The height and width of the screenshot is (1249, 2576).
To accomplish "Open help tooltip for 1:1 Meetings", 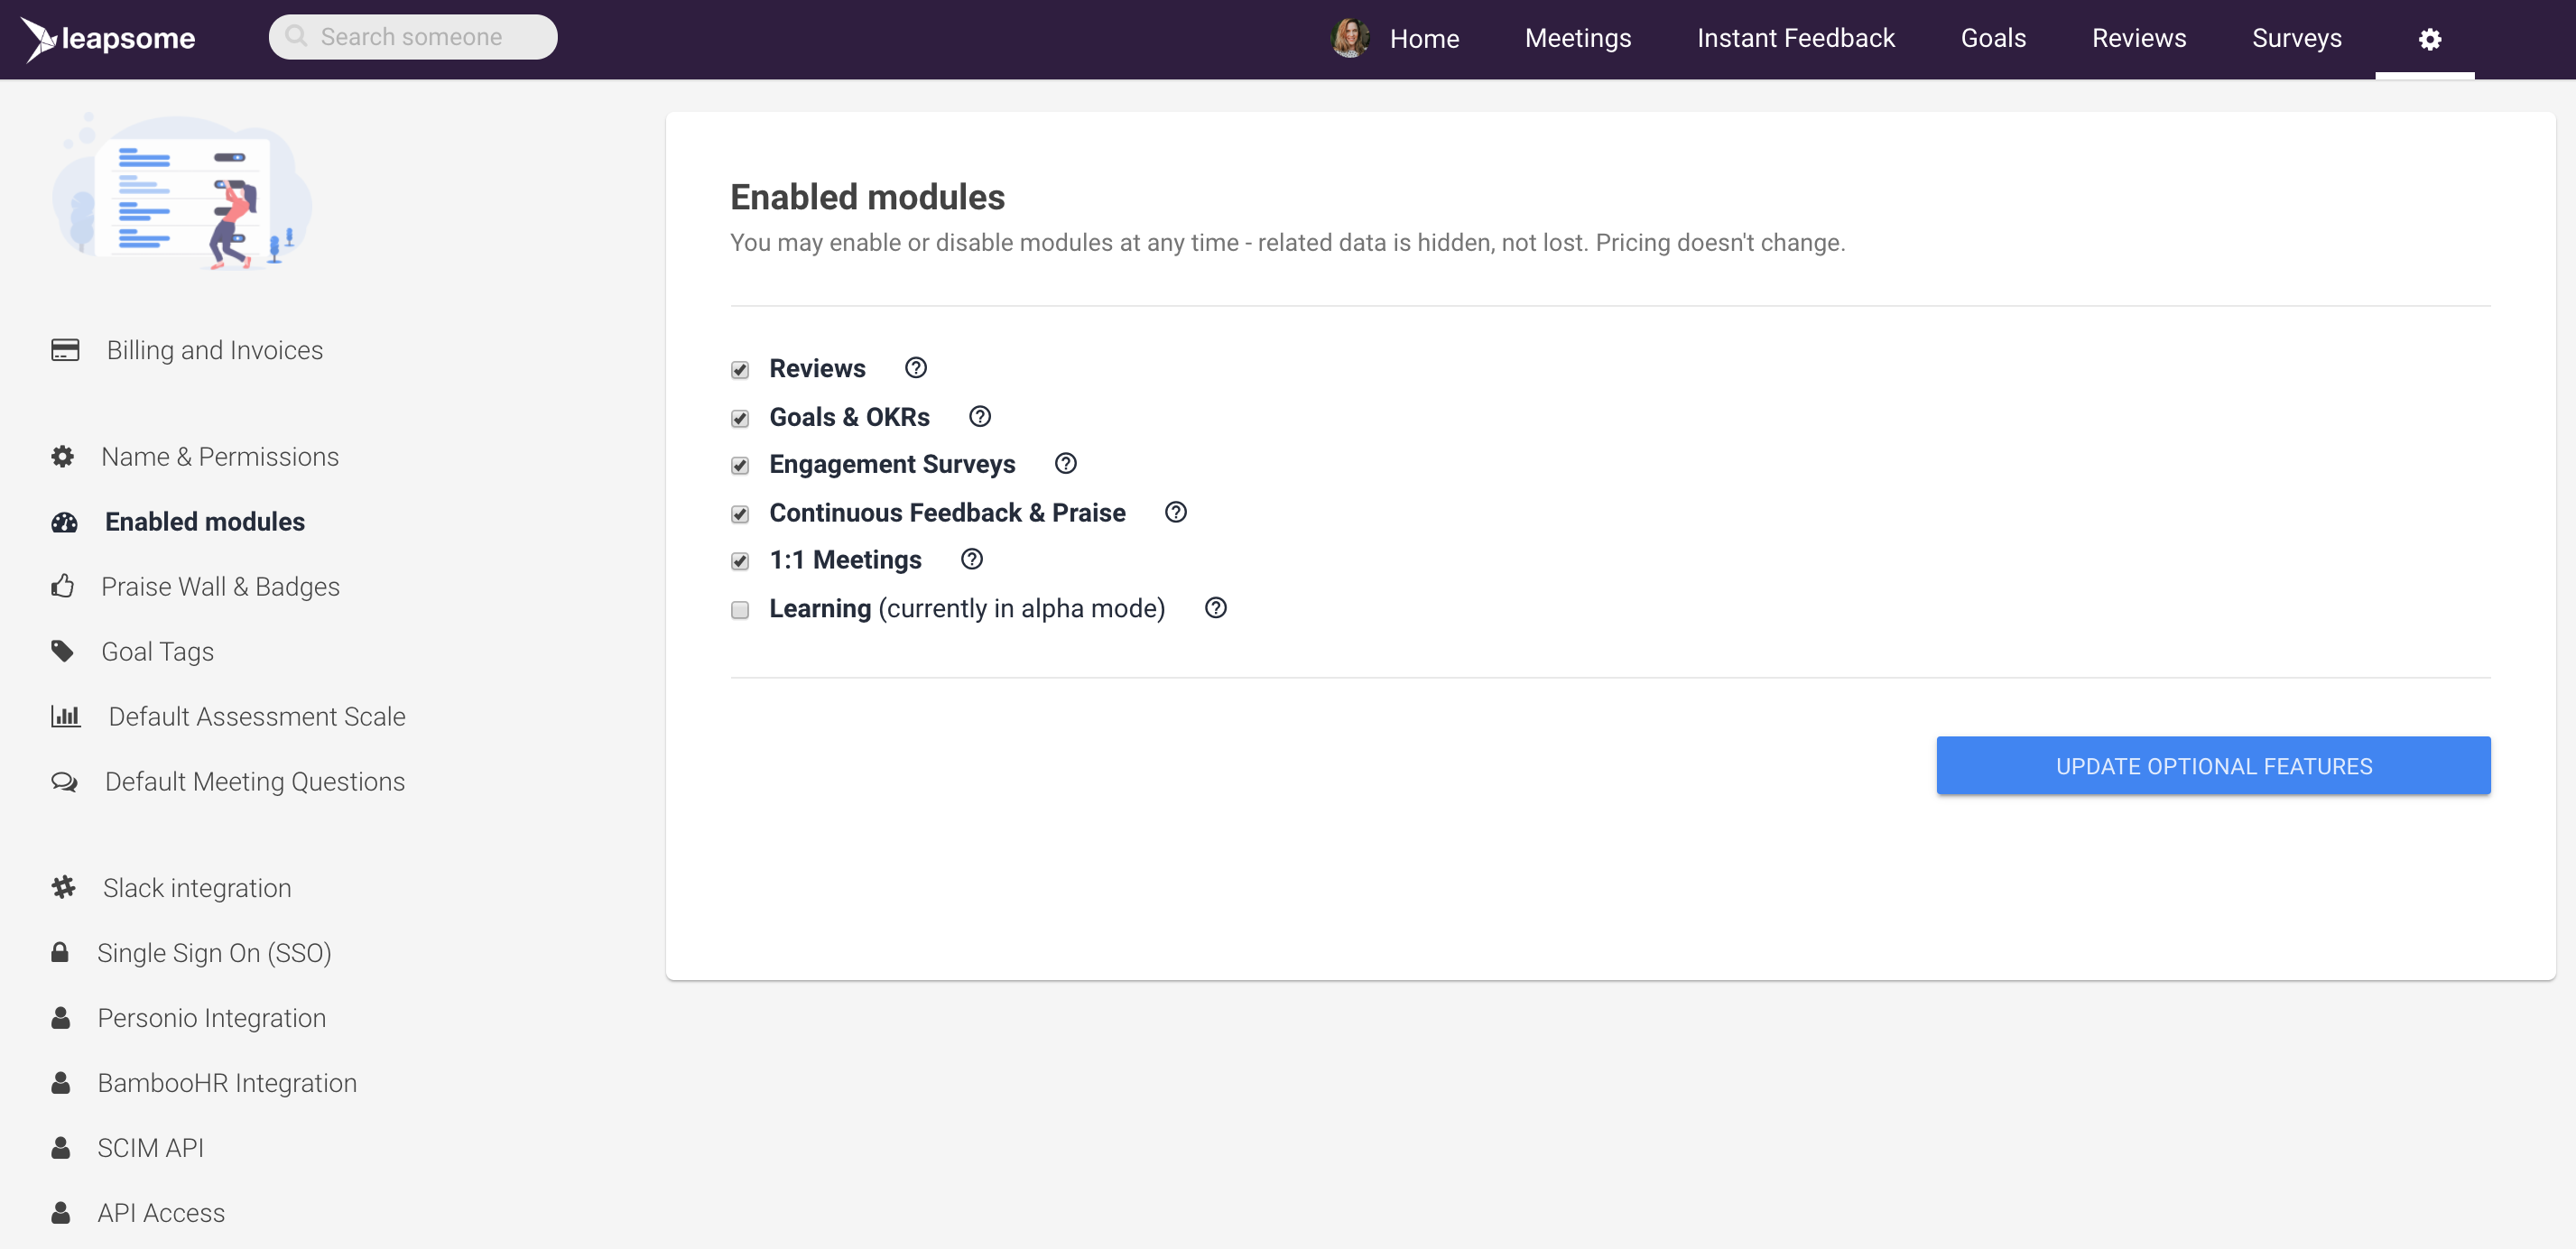I will tap(972, 559).
